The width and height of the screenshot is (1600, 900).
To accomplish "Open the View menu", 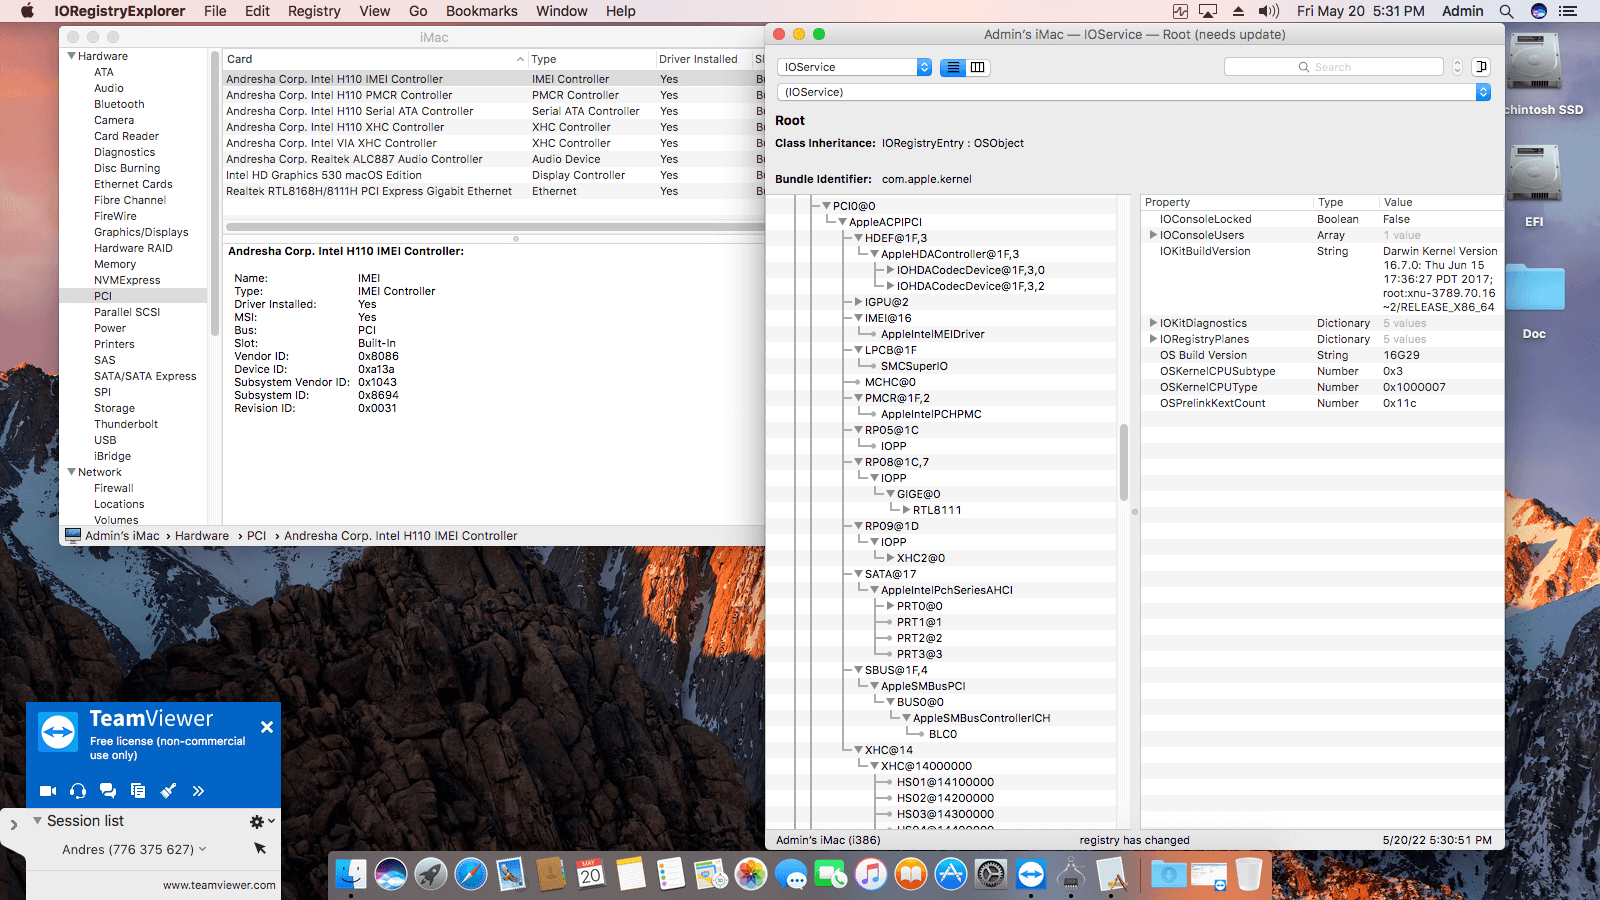I will tap(375, 11).
